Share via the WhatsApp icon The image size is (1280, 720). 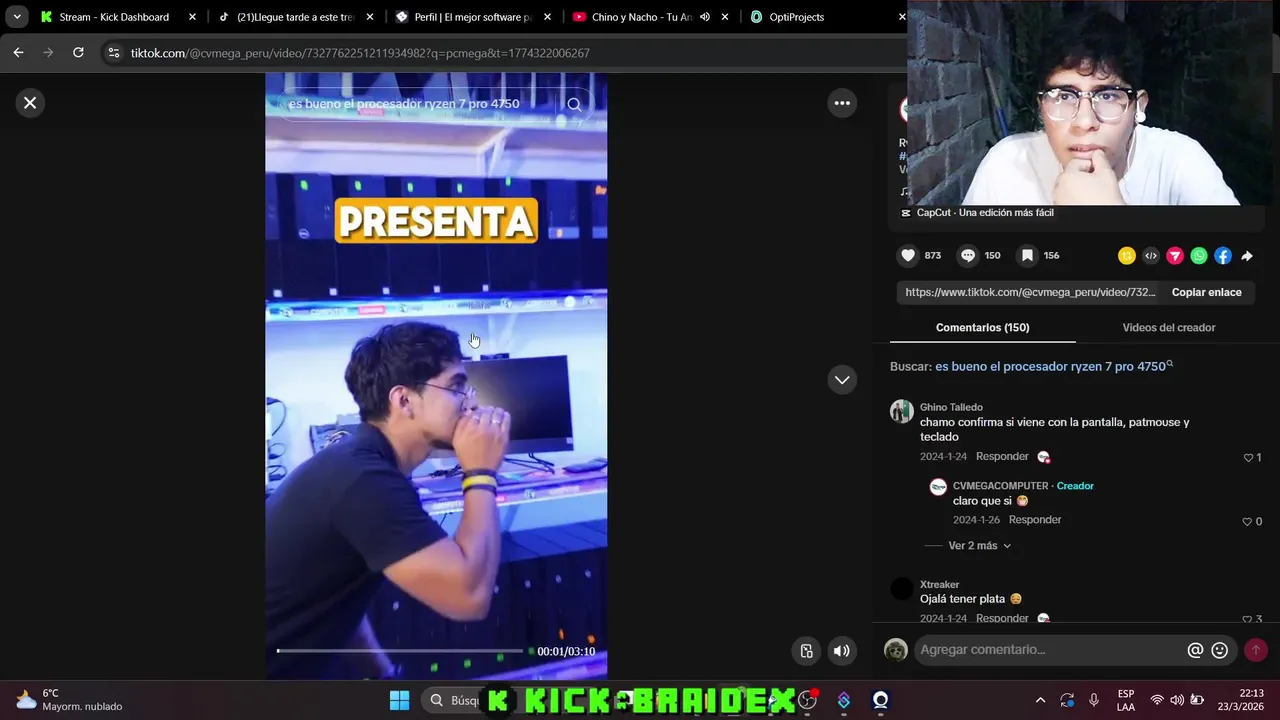tap(1199, 256)
